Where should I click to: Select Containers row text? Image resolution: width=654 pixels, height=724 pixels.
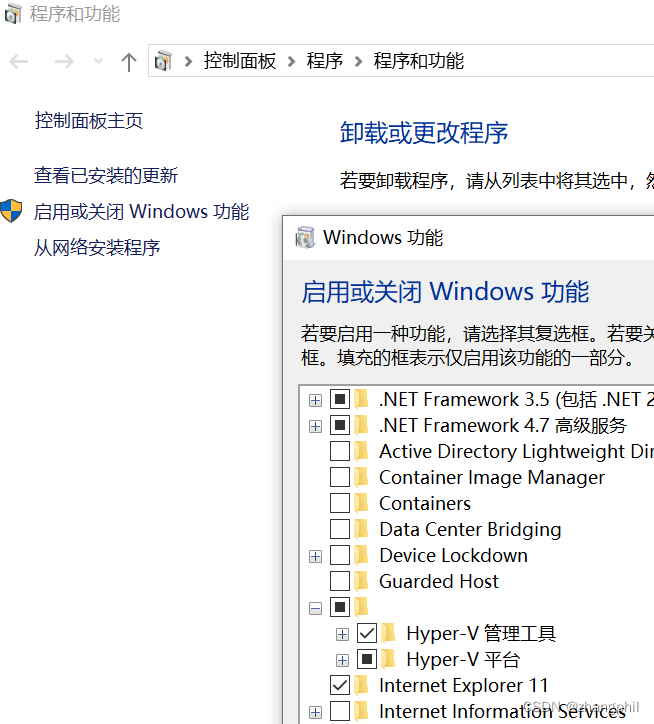click(425, 503)
